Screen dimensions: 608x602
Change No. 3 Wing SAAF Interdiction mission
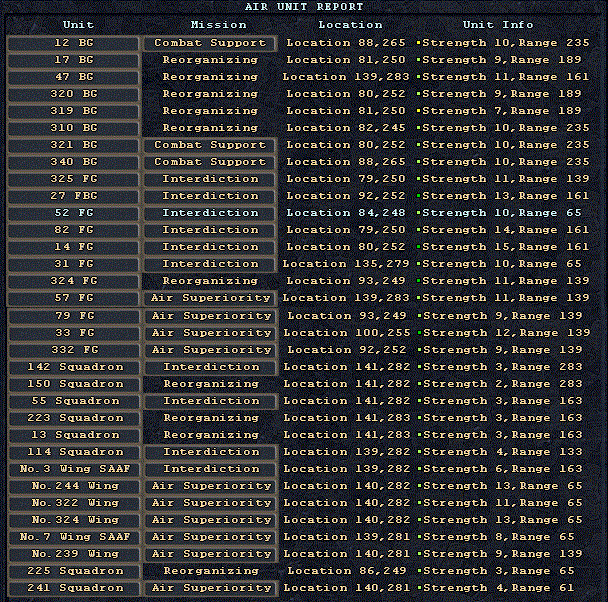pos(211,470)
